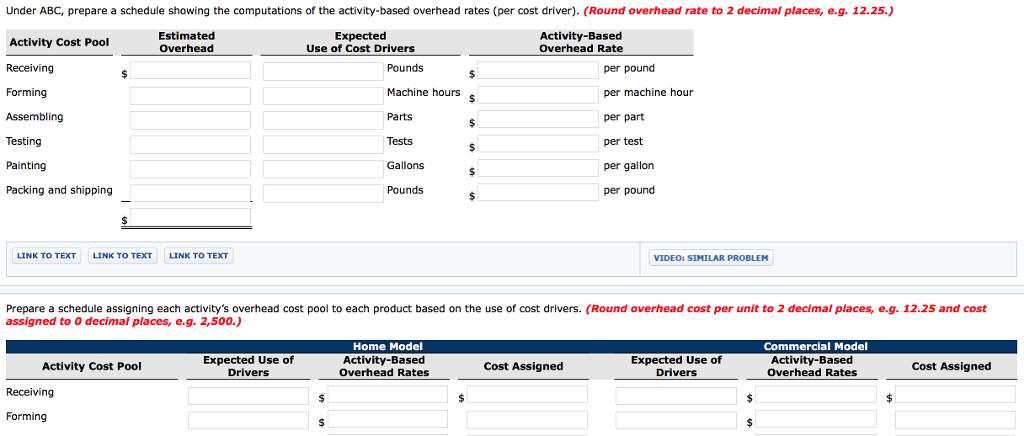This screenshot has width=1024, height=436.
Task: Click the Expected Use of Cost Drivers header
Action: 360,42
